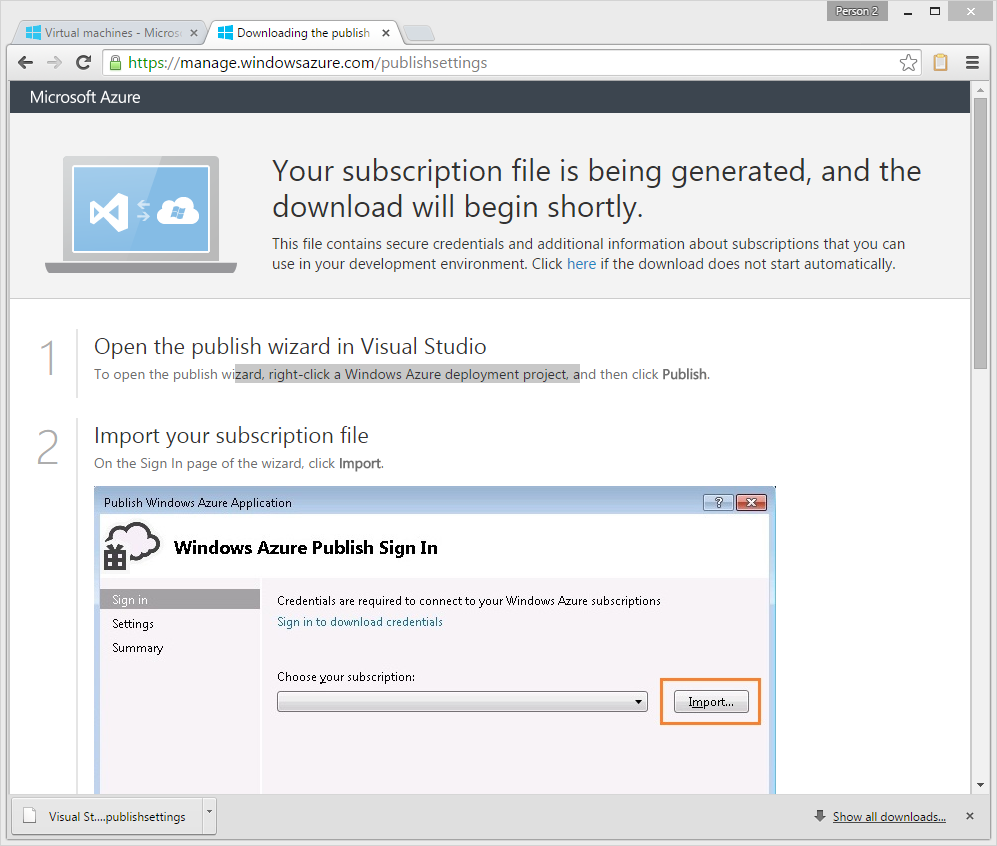Click Sign in to download credentials link
Viewport: 997px width, 846px height.
(x=360, y=622)
